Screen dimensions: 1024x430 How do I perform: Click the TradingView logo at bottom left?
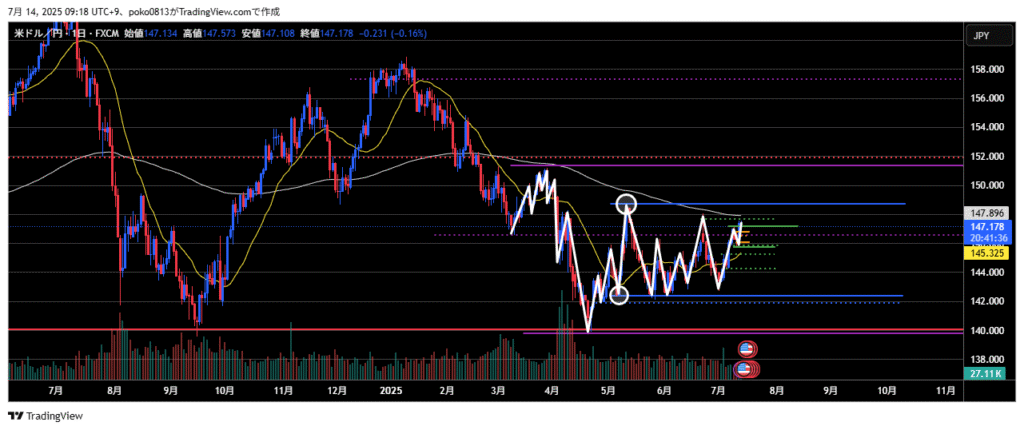pos(46,416)
